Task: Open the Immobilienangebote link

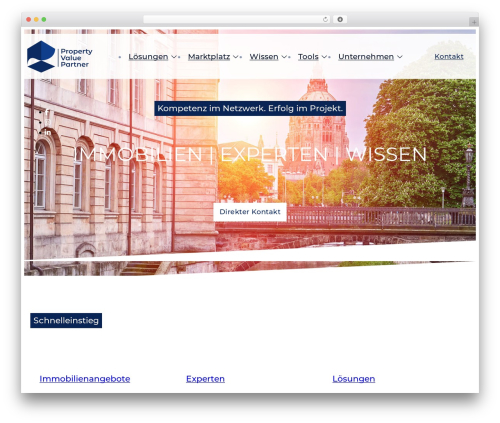Action: pyautogui.click(x=85, y=379)
